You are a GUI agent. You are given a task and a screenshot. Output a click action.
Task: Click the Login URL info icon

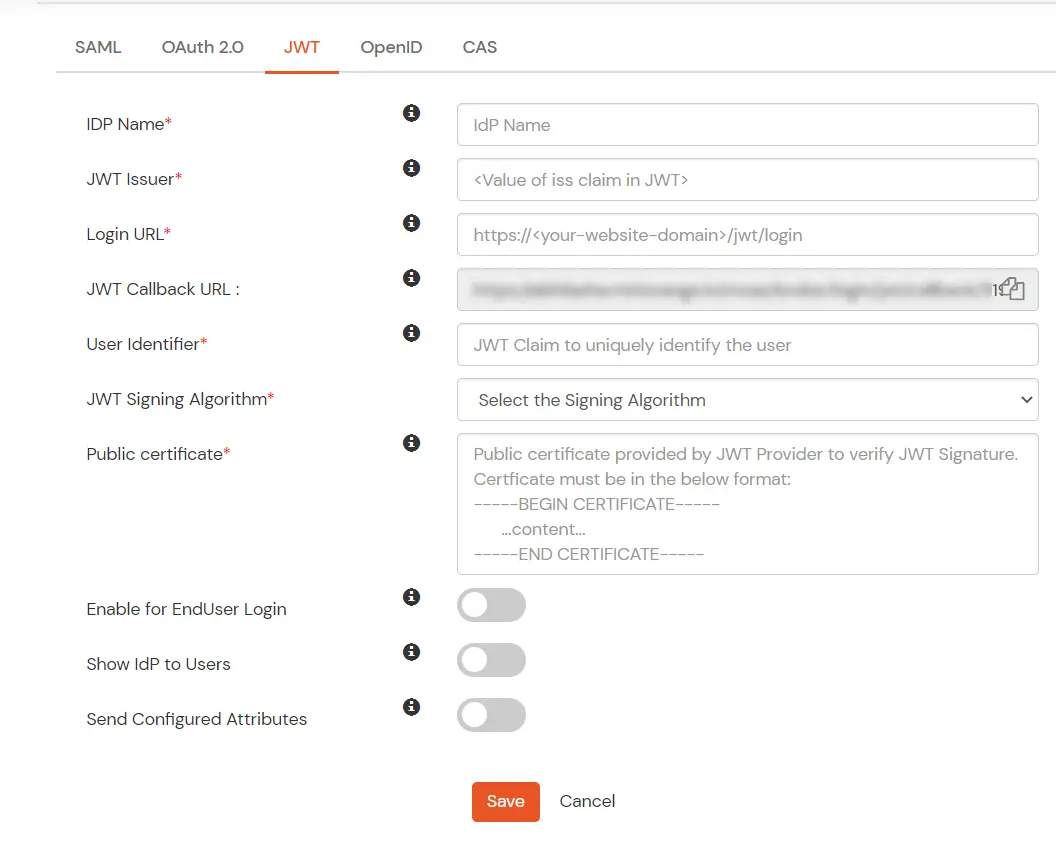coord(410,223)
